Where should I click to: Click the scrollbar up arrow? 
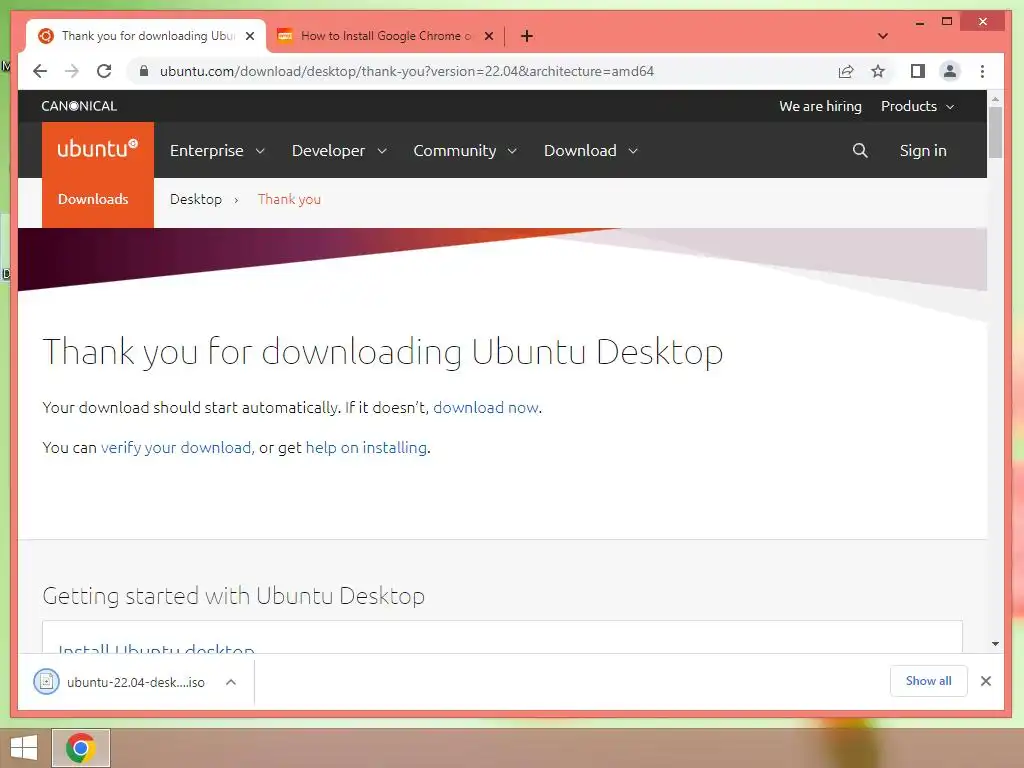pos(995,99)
